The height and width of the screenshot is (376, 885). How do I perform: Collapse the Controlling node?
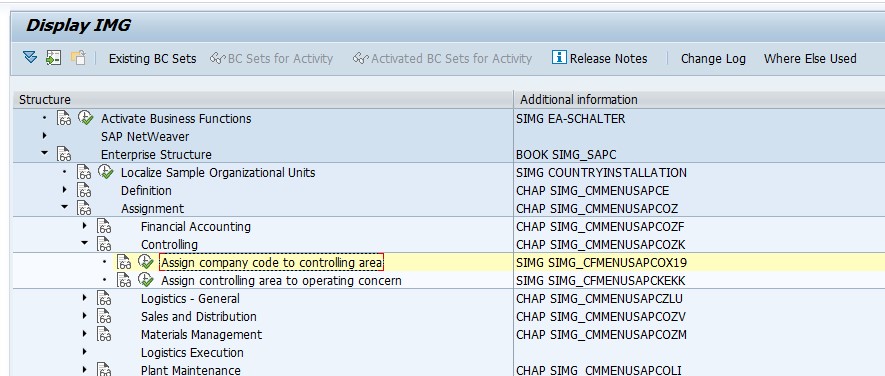[85, 243]
